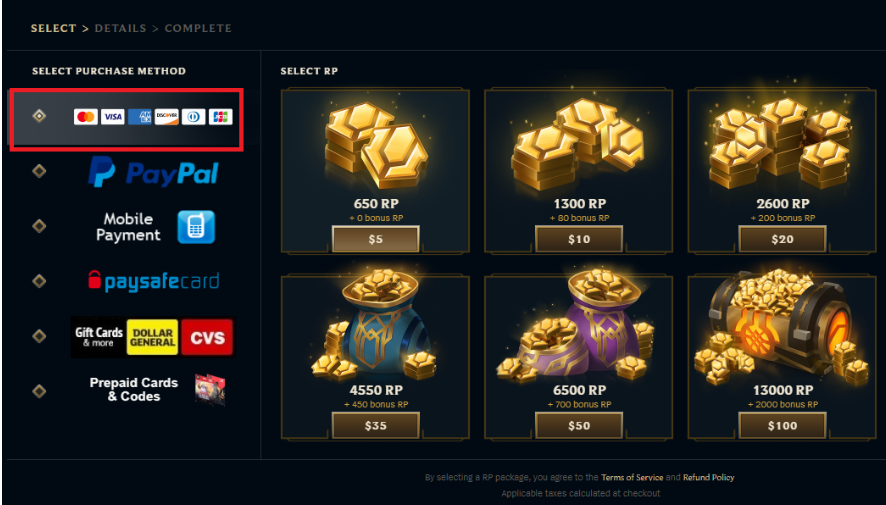Buy 650 RP with the $5 button
Image resolution: width=886 pixels, height=505 pixels.
[x=376, y=239]
